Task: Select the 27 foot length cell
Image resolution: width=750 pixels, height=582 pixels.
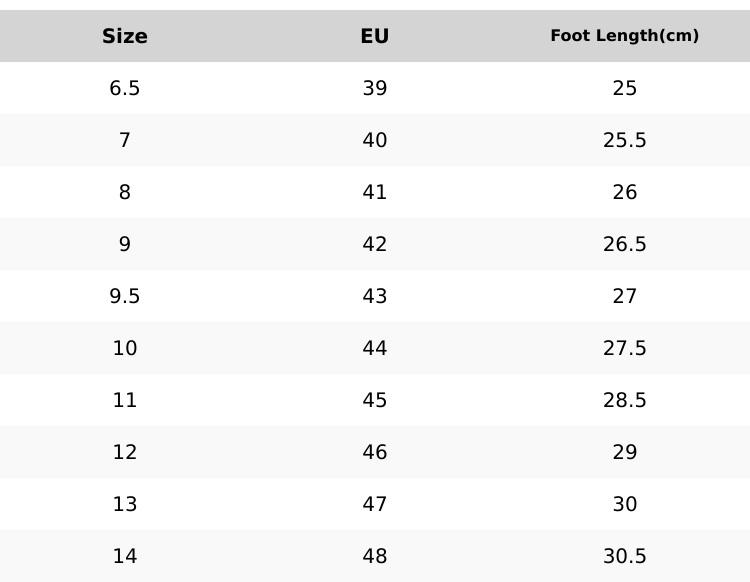Action: pyautogui.click(x=624, y=296)
